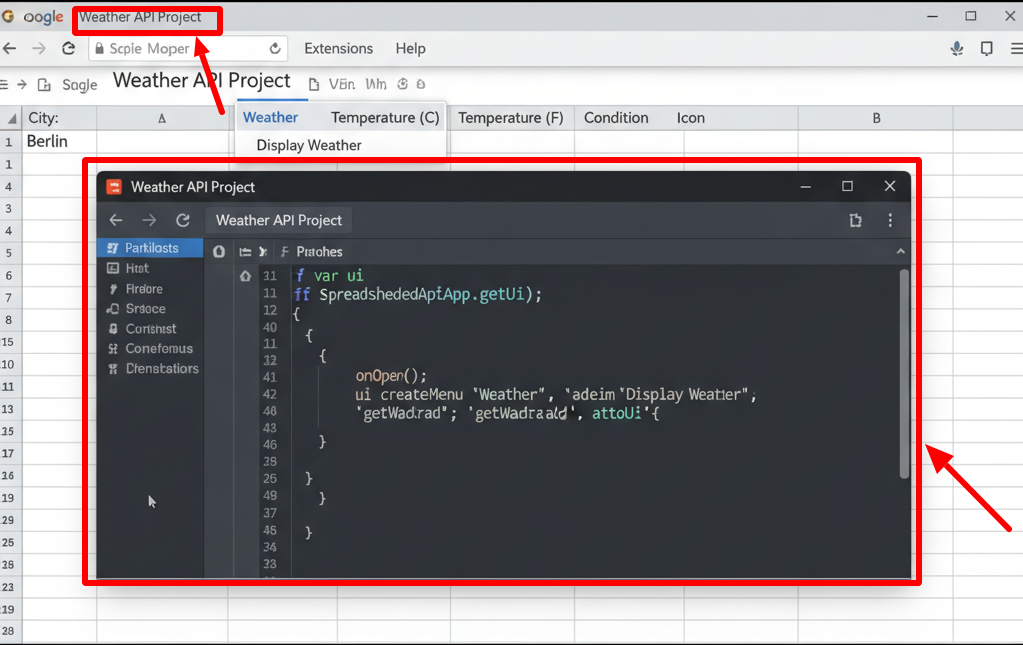Select Weather API Project tab in dark window
This screenshot has width=1023, height=645.
pyautogui.click(x=279, y=220)
